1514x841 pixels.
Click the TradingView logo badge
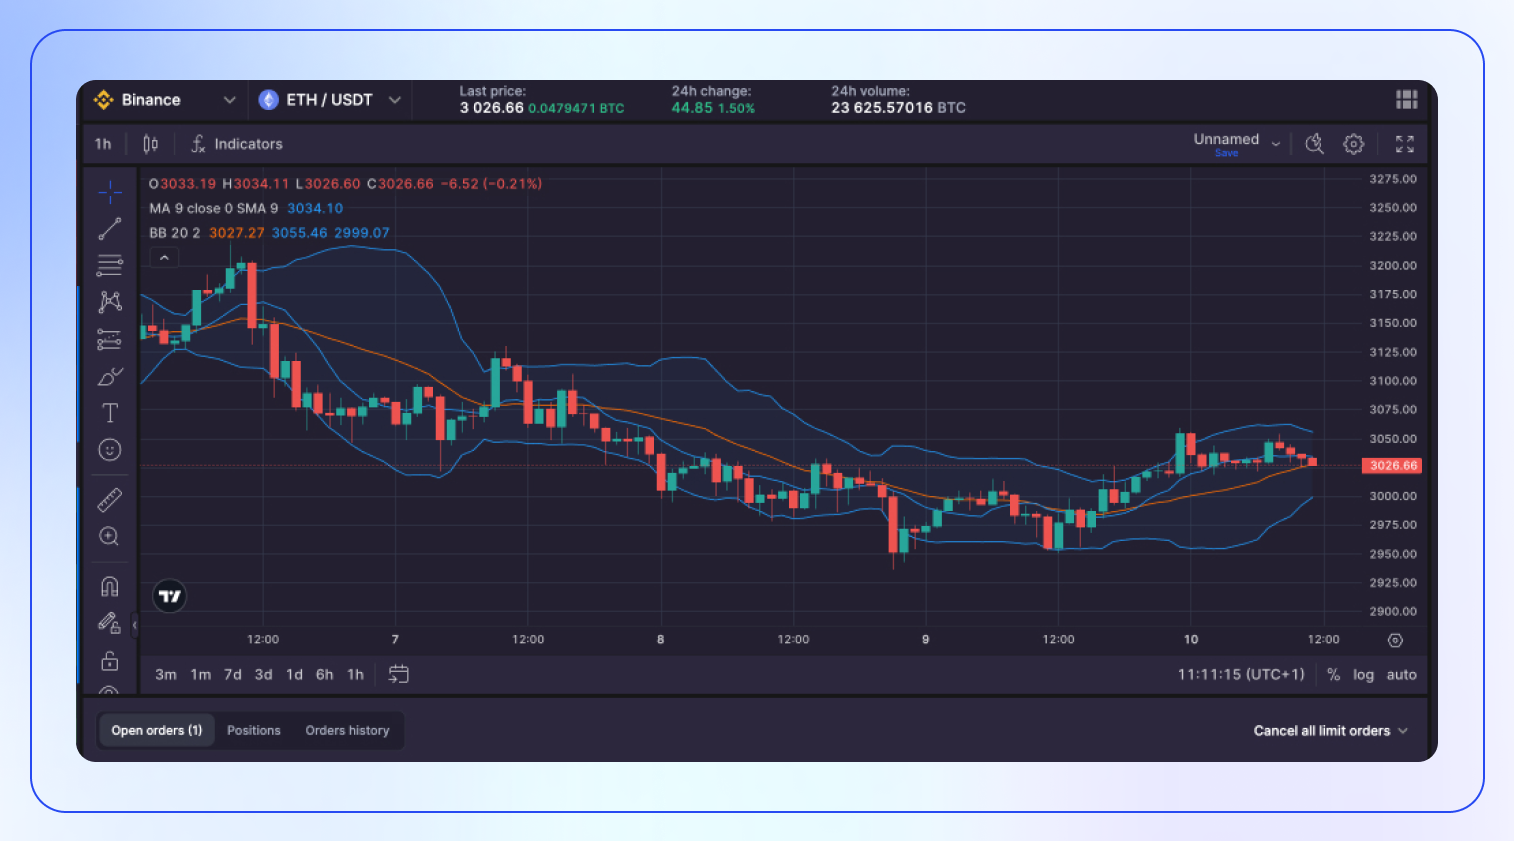(x=170, y=597)
